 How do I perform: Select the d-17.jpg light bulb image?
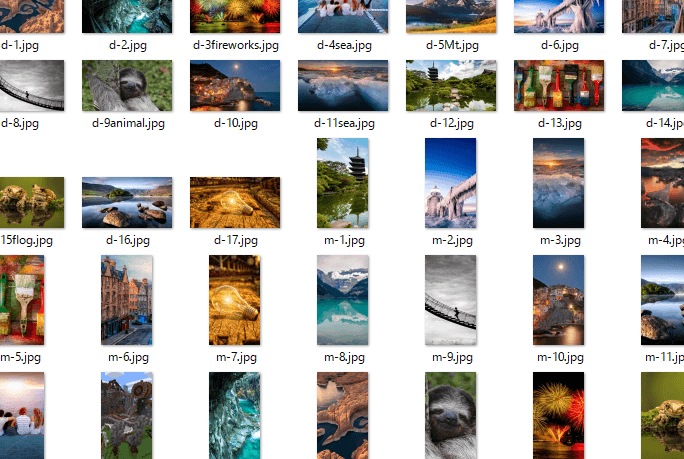click(x=235, y=203)
